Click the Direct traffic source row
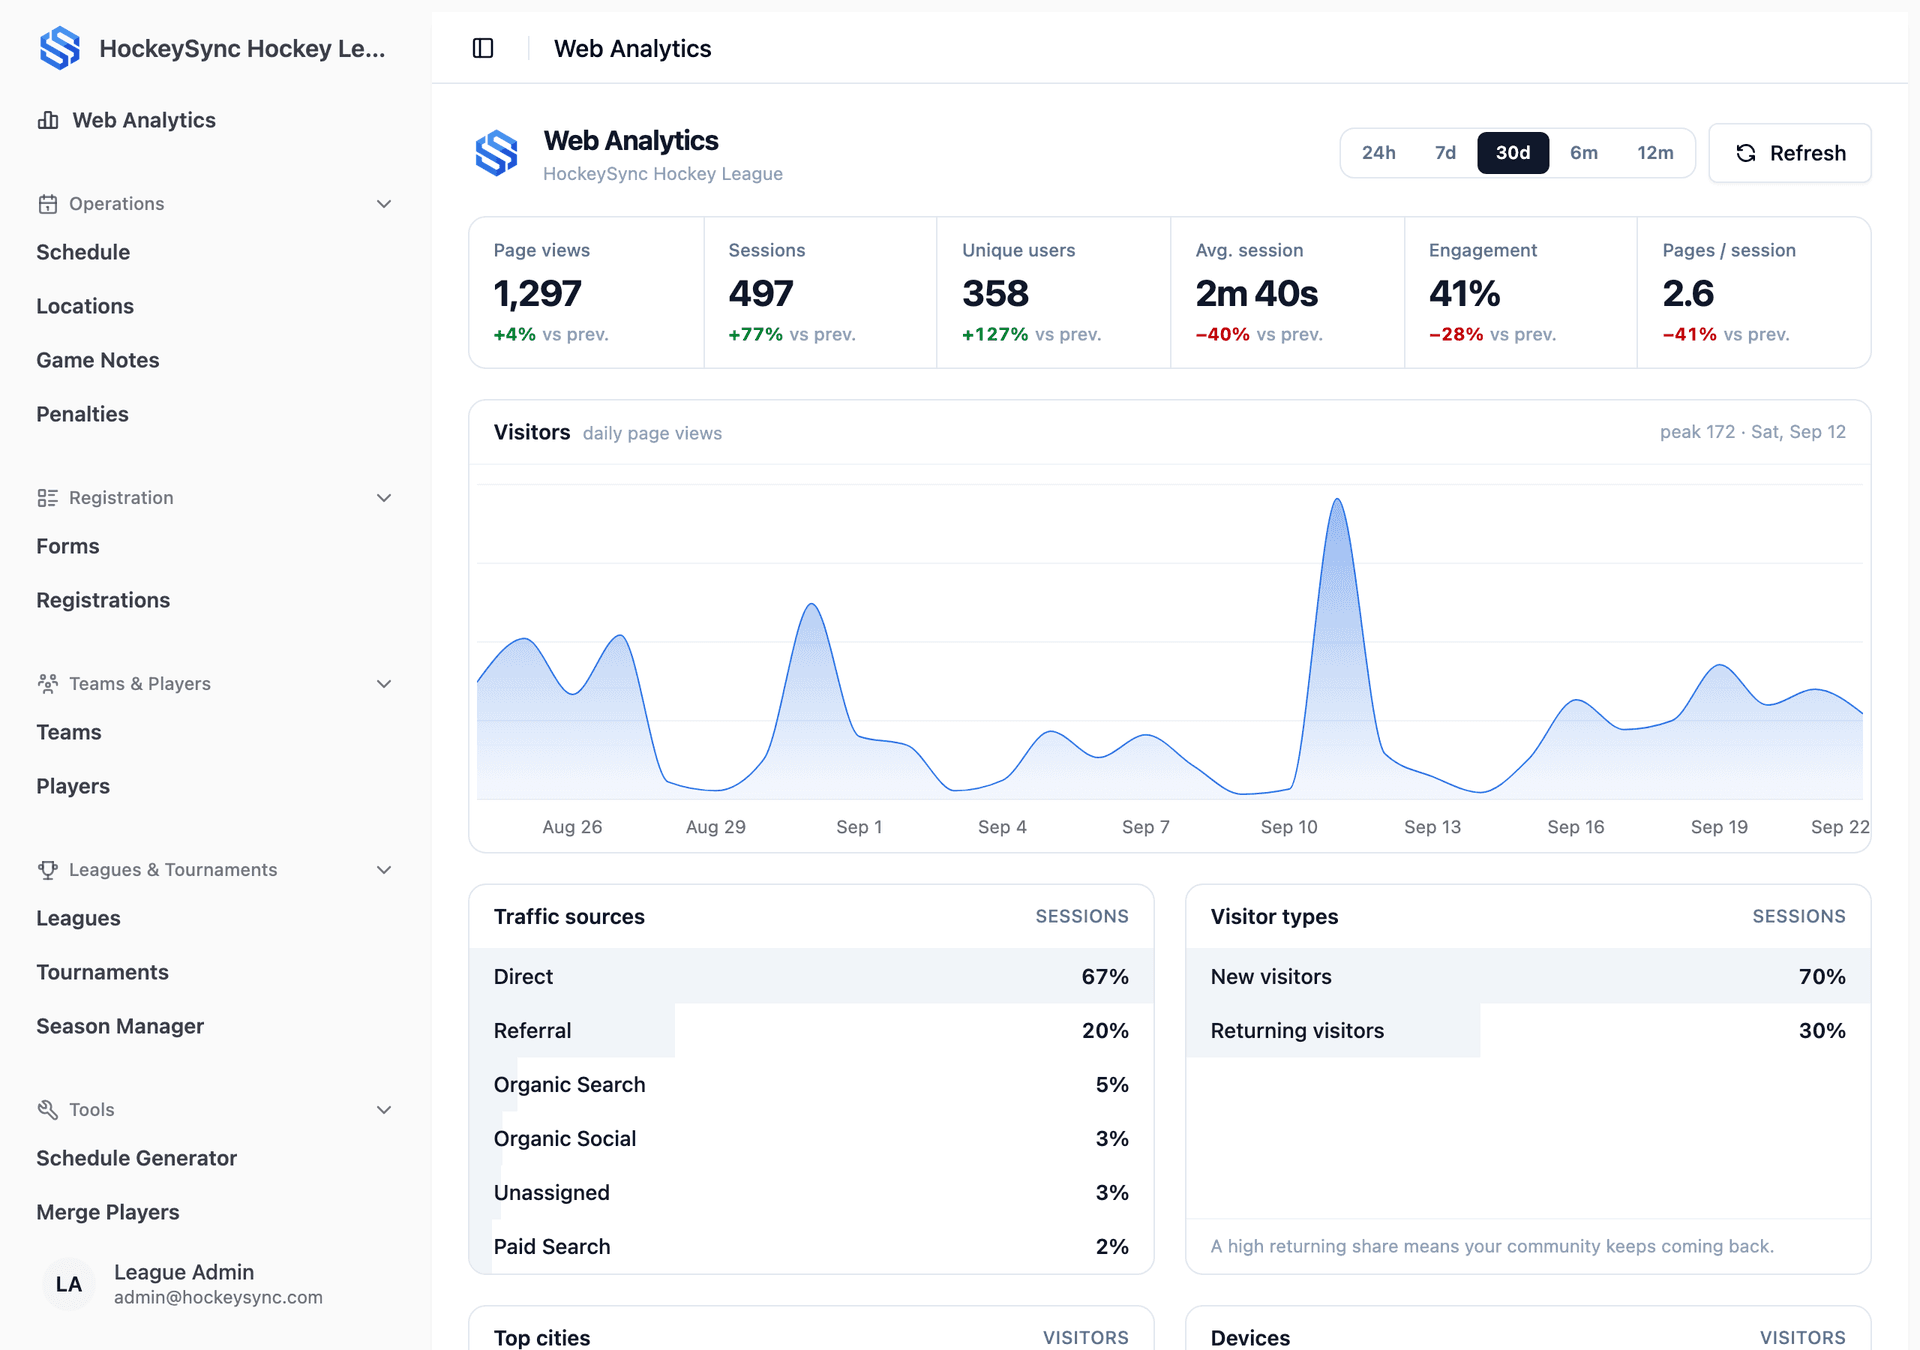The height and width of the screenshot is (1350, 1920). 811,976
